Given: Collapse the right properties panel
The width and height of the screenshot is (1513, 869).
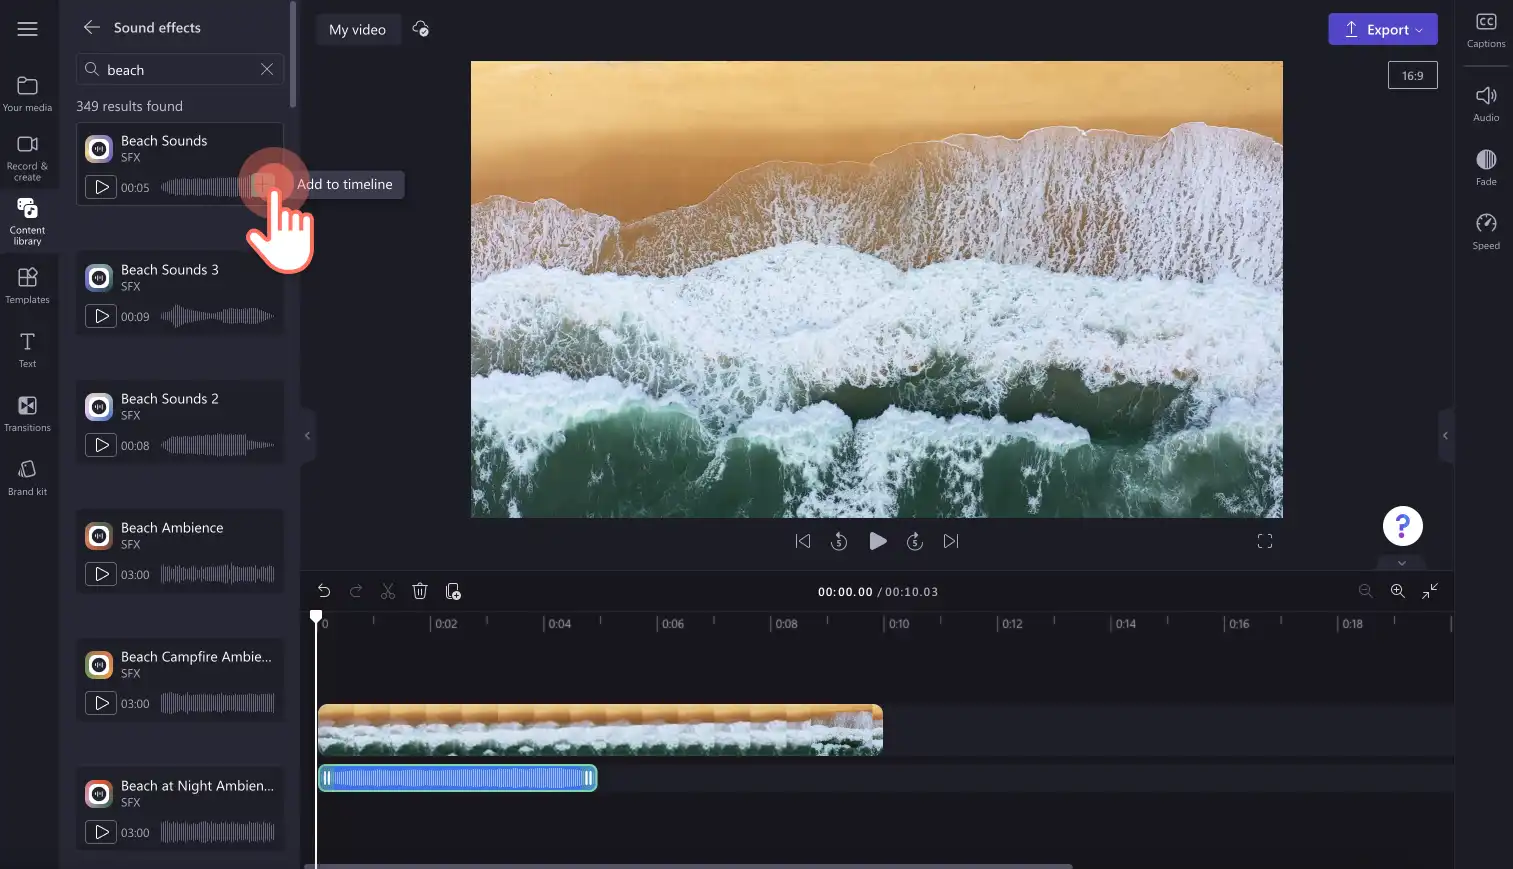Looking at the screenshot, I should (x=1445, y=436).
